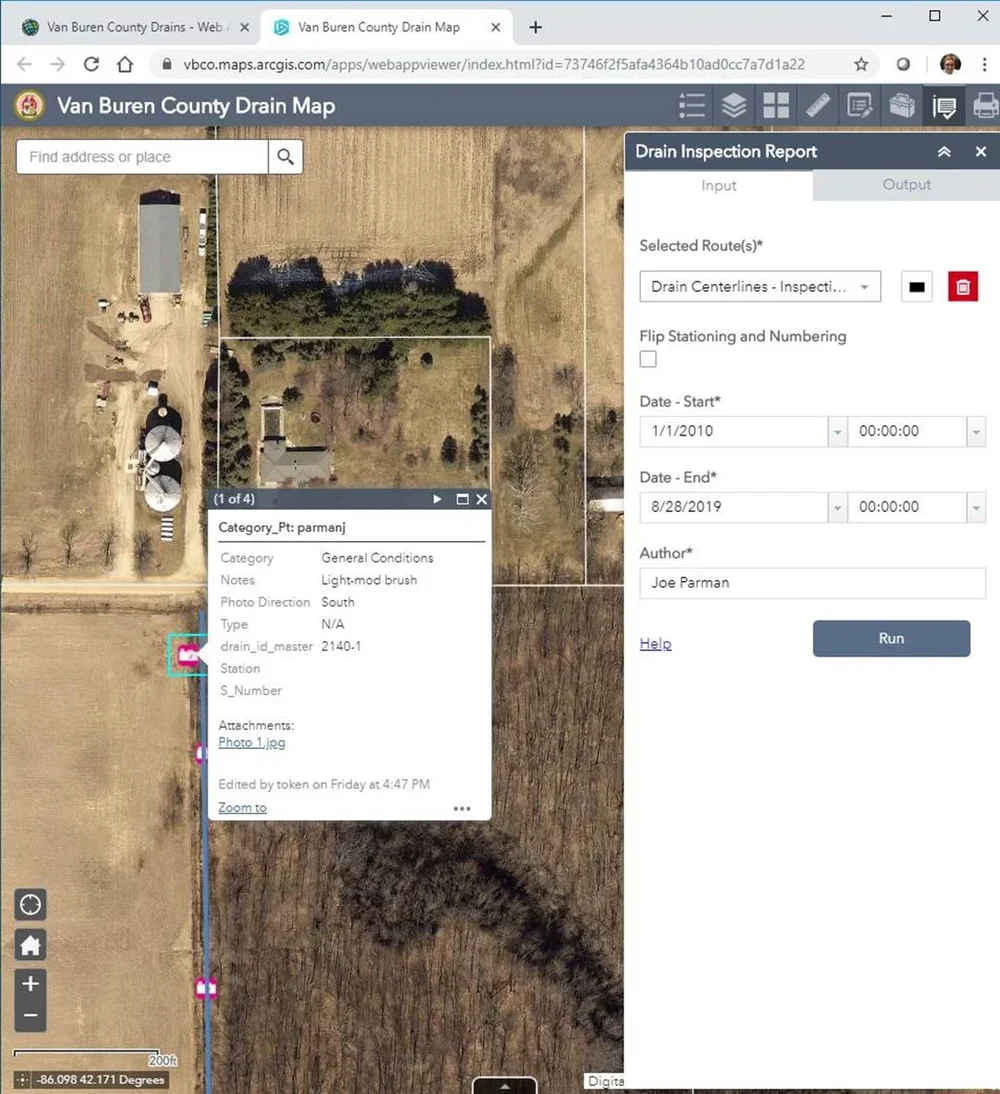Select the Measurement ruler tool
Viewport: 1000px width, 1094px height.
(x=818, y=106)
